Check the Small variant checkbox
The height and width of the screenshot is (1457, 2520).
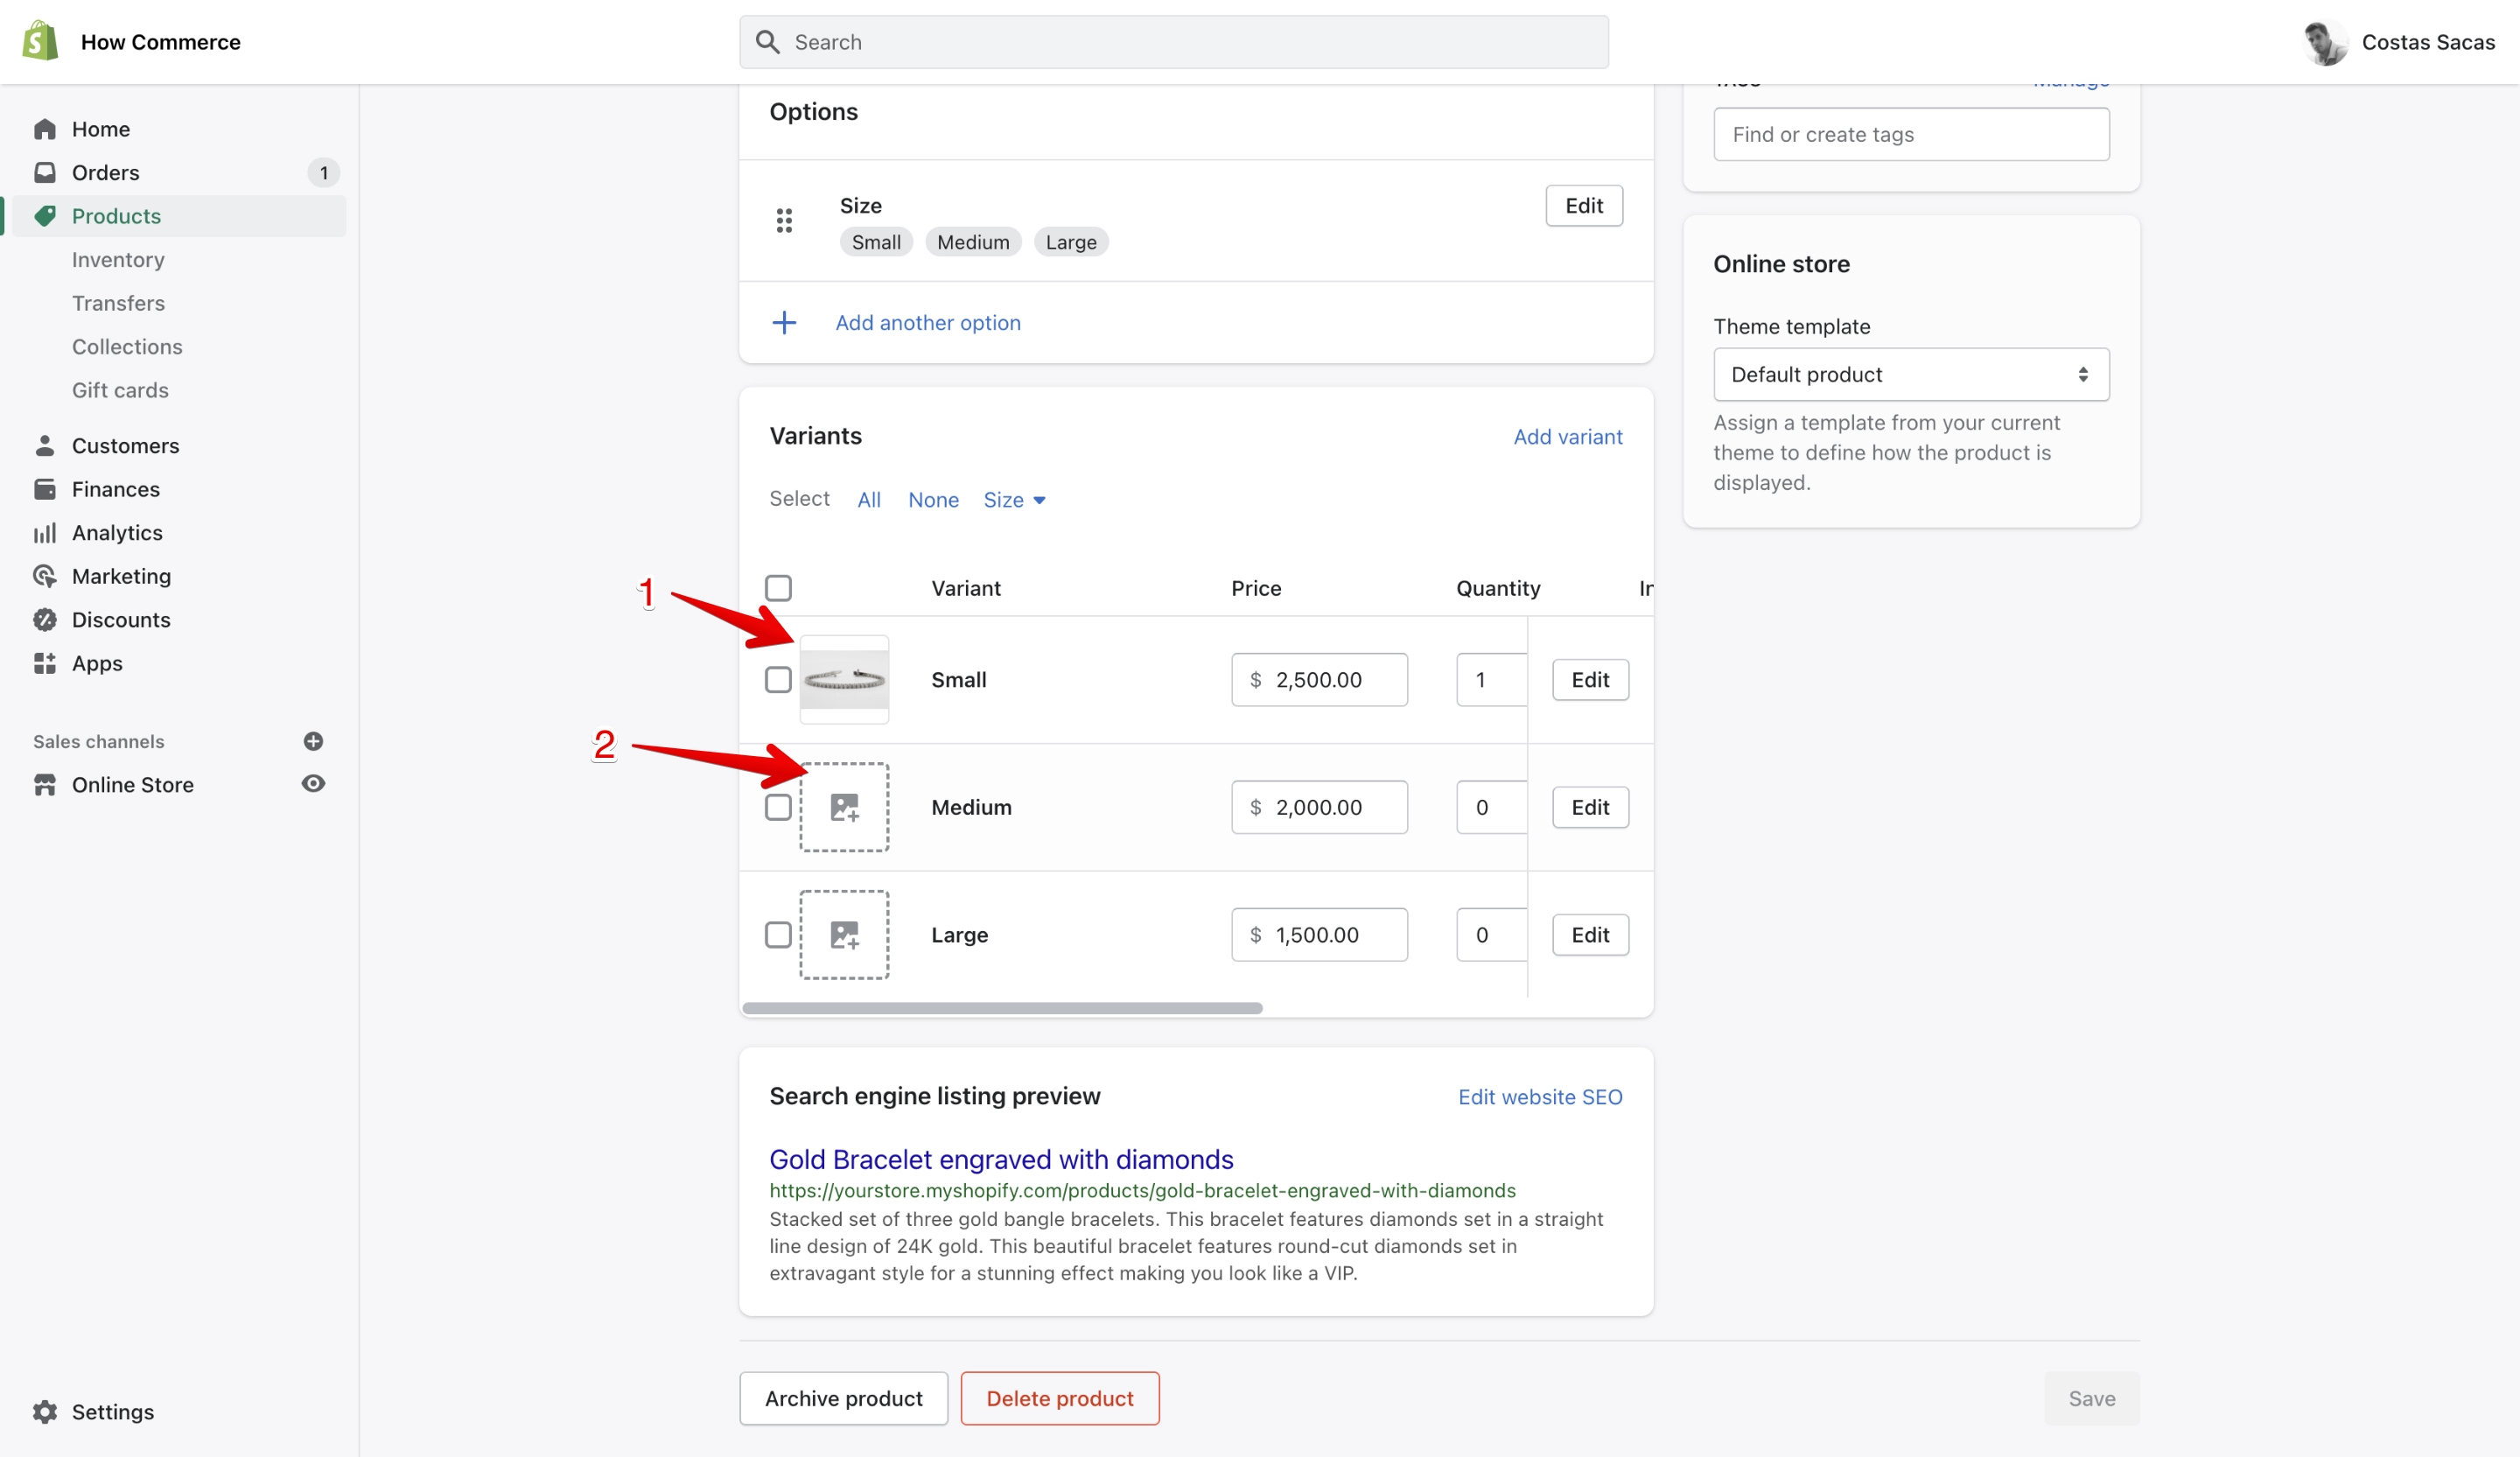[778, 680]
